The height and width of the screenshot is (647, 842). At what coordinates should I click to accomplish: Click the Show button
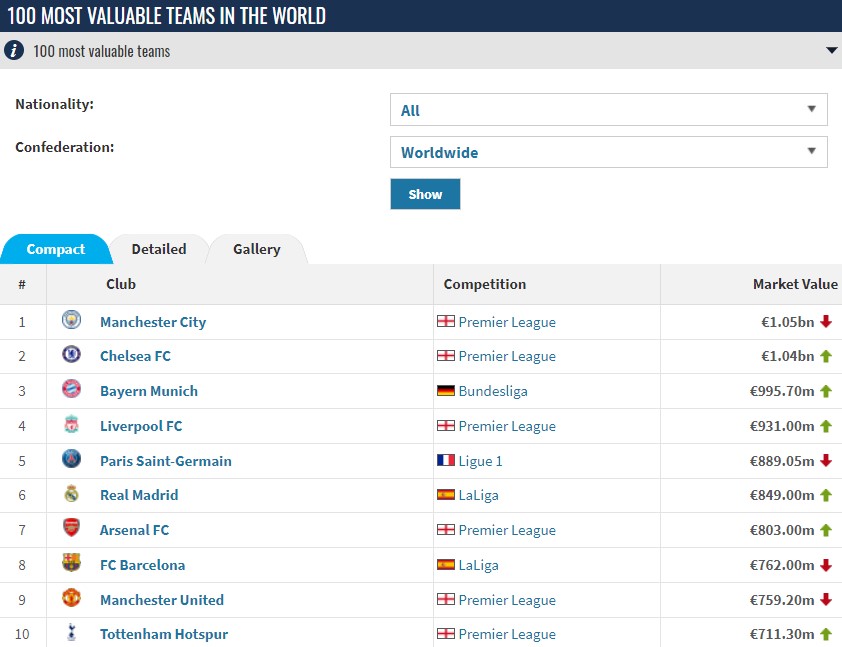[x=425, y=194]
